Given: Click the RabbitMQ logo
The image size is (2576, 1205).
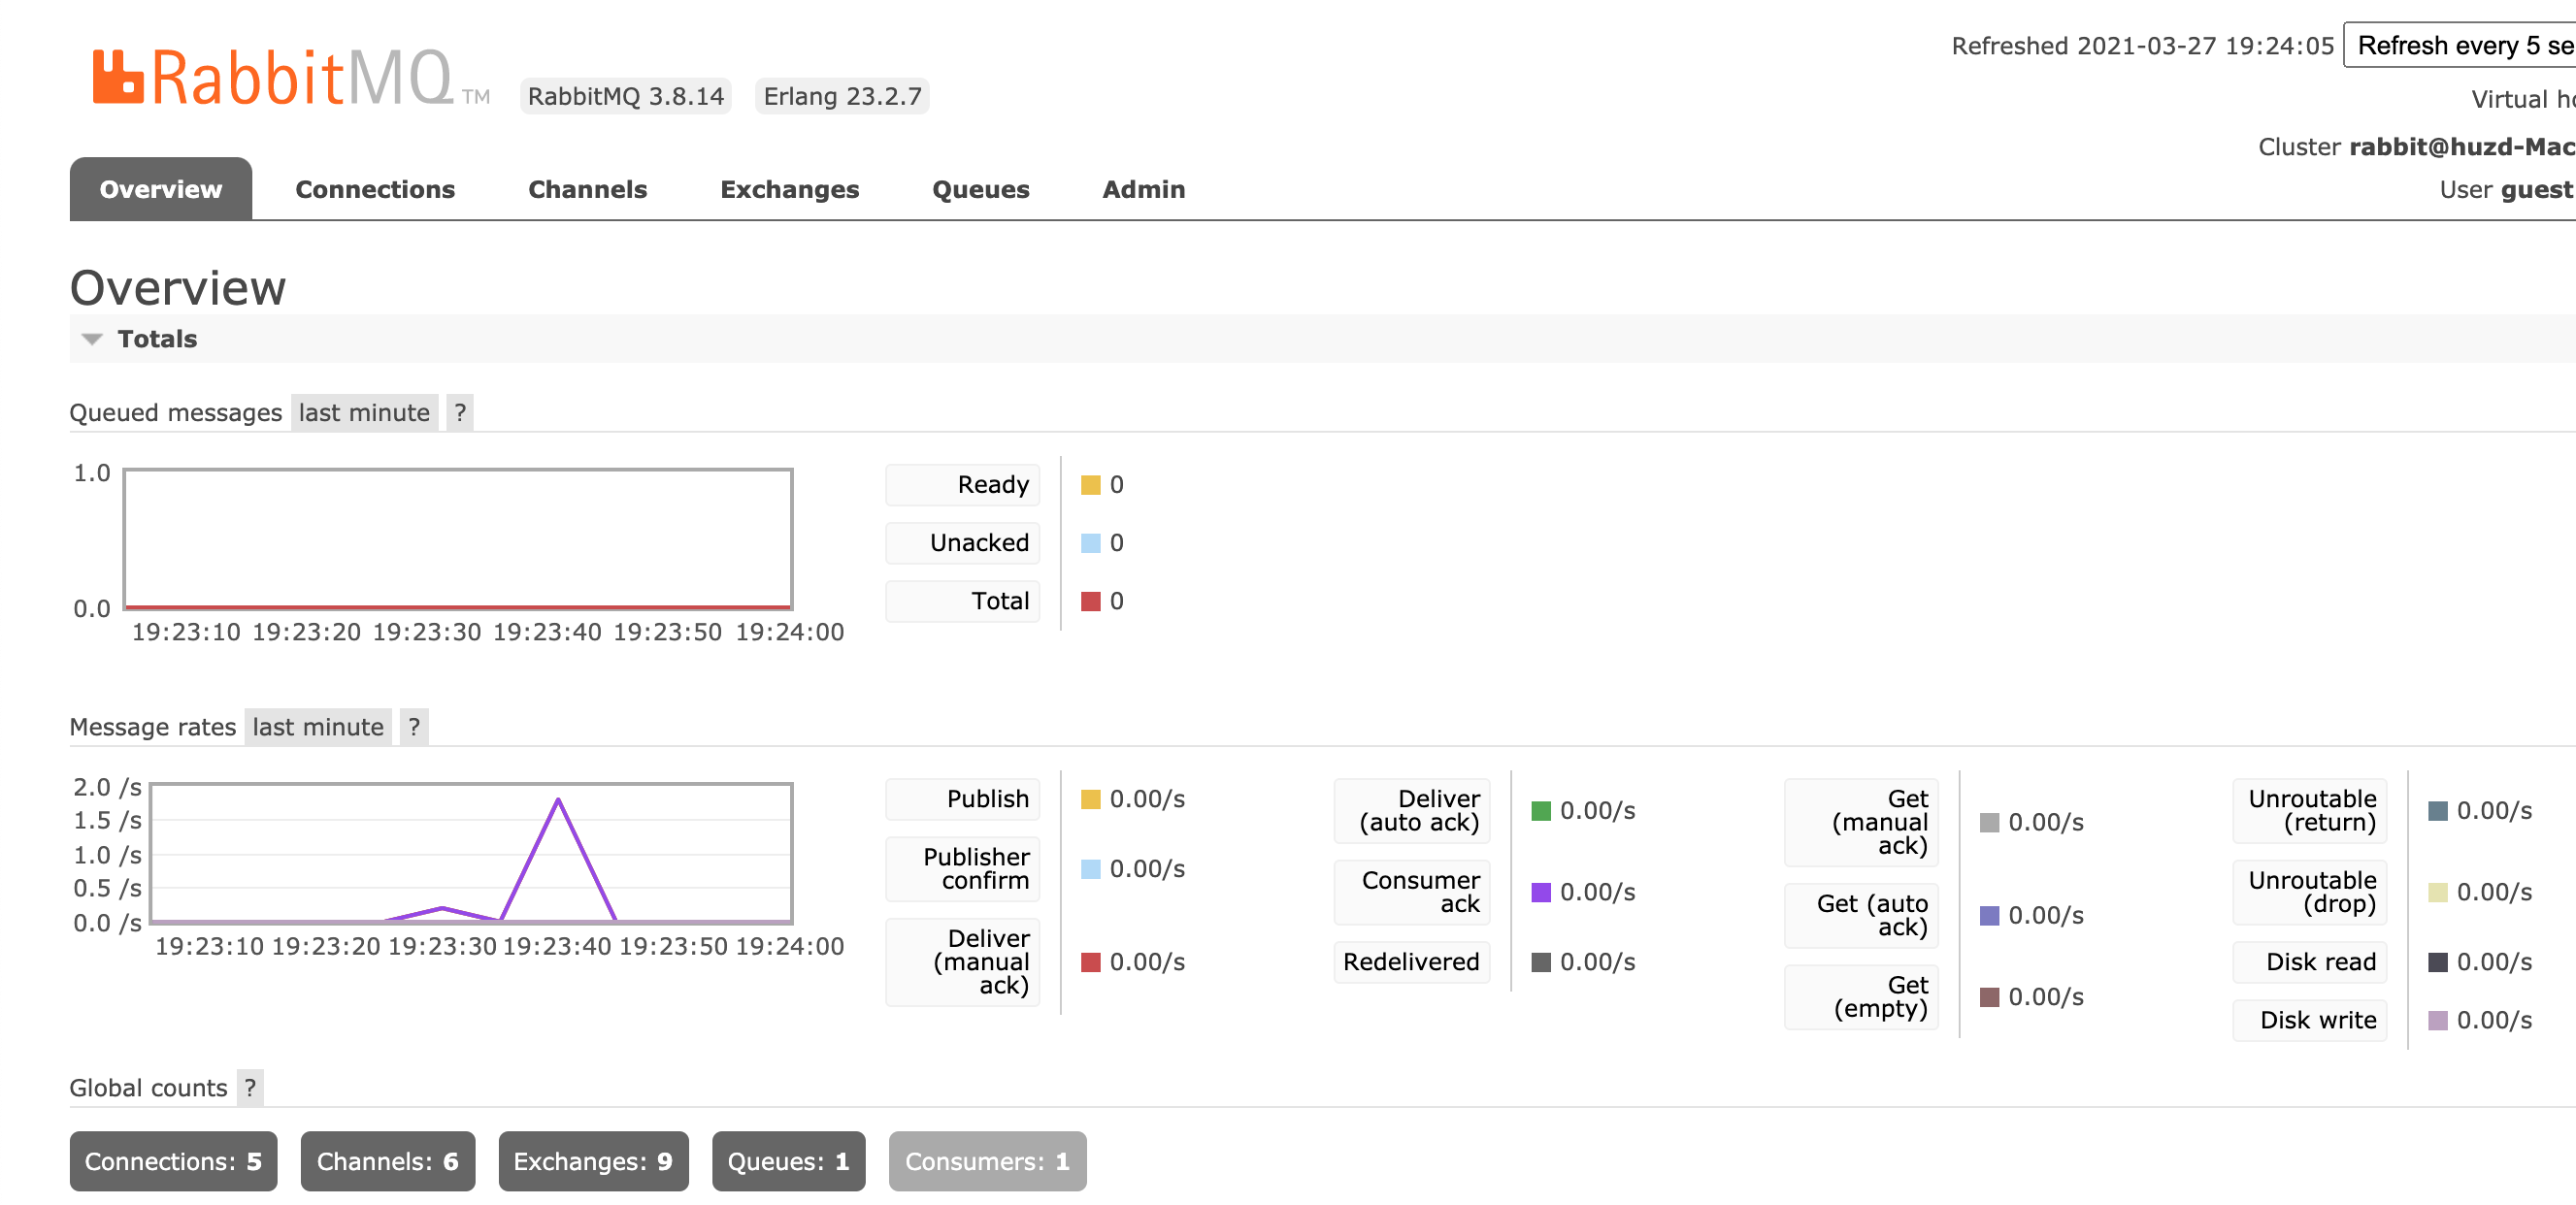Looking at the screenshot, I should click(290, 78).
